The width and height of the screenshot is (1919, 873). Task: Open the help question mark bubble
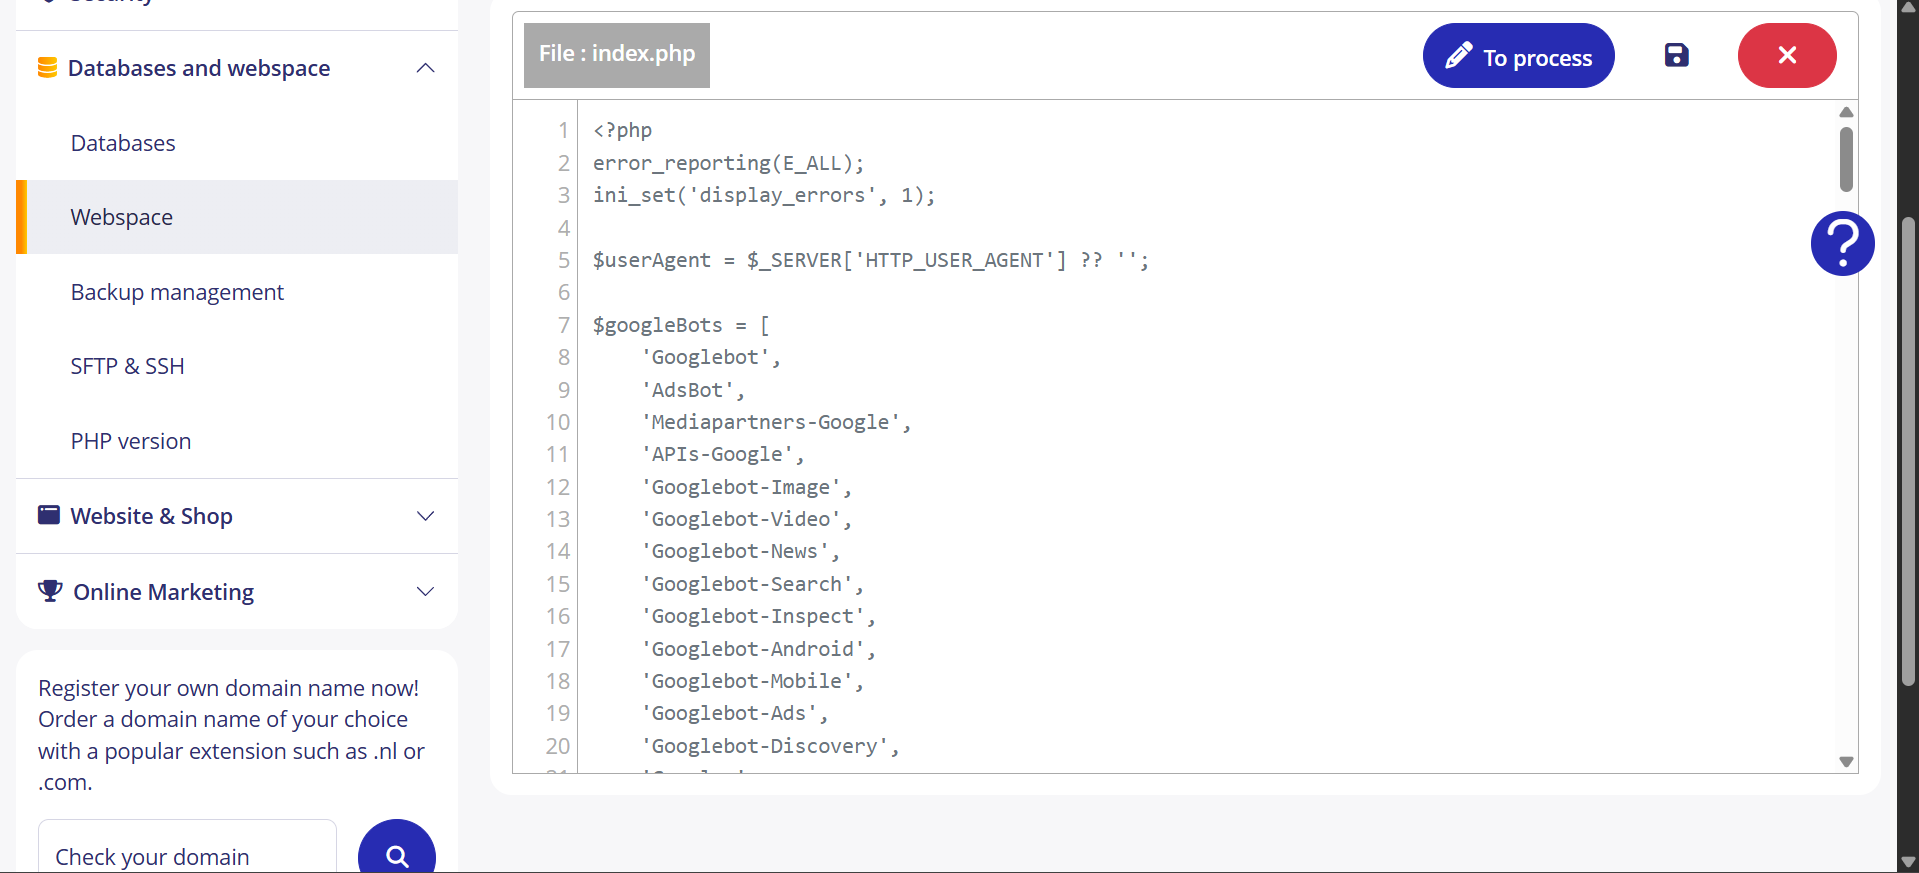pyautogui.click(x=1842, y=243)
